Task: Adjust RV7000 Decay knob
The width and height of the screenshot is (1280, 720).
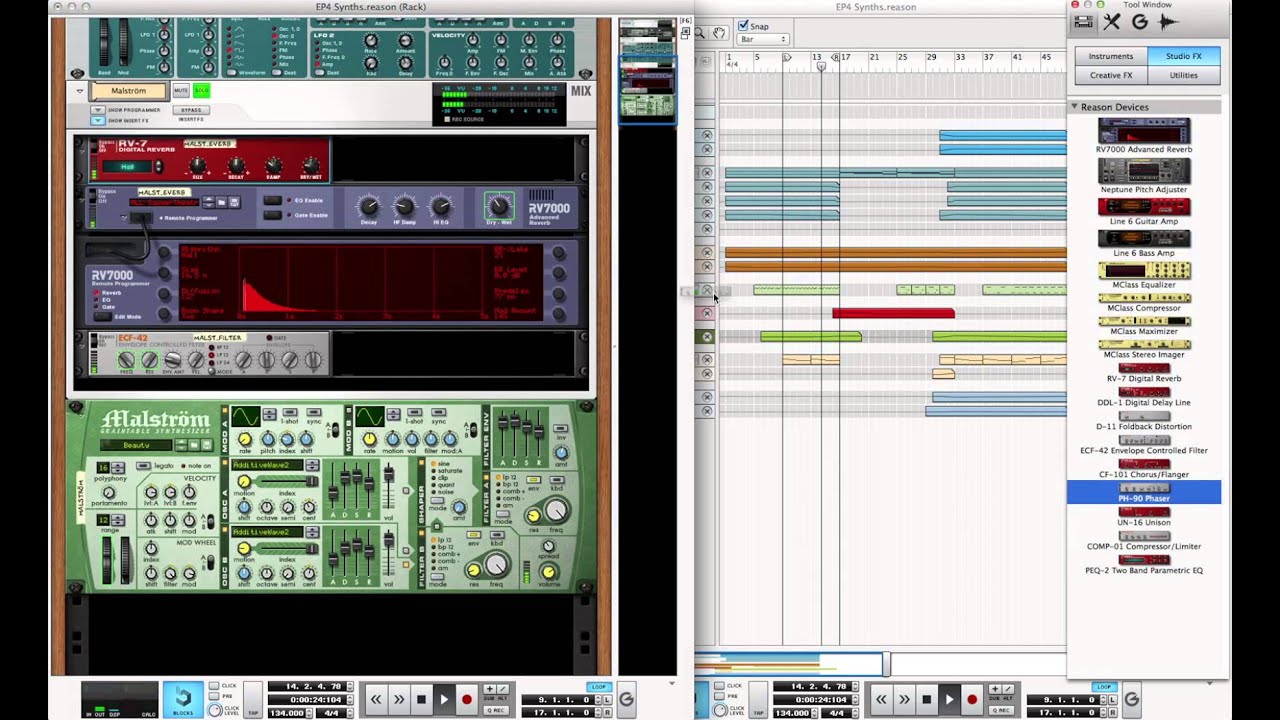Action: [x=369, y=206]
